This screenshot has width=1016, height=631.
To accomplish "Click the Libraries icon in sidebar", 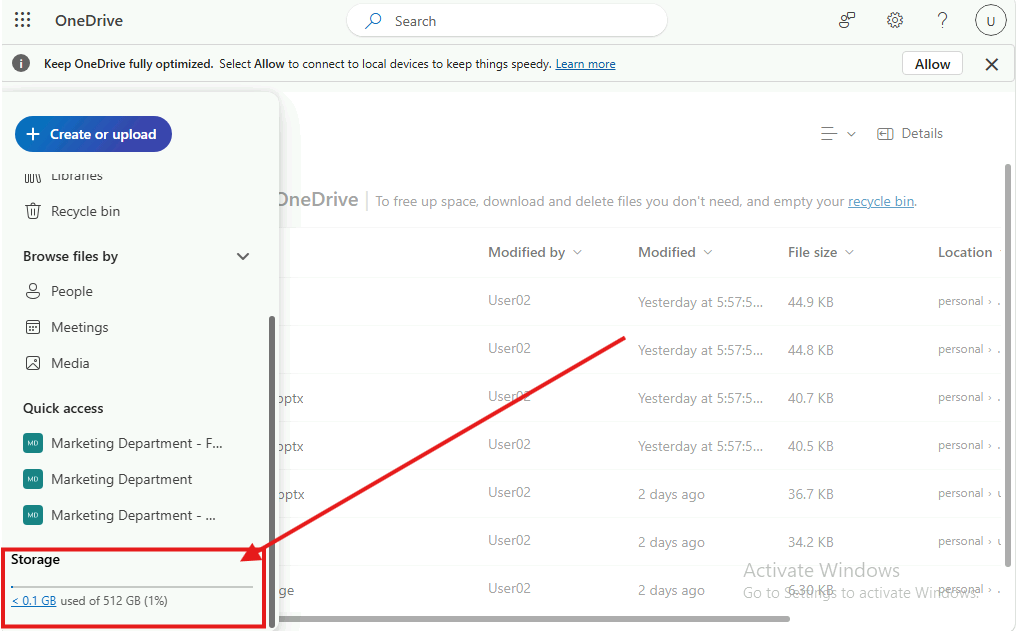I will (x=33, y=177).
